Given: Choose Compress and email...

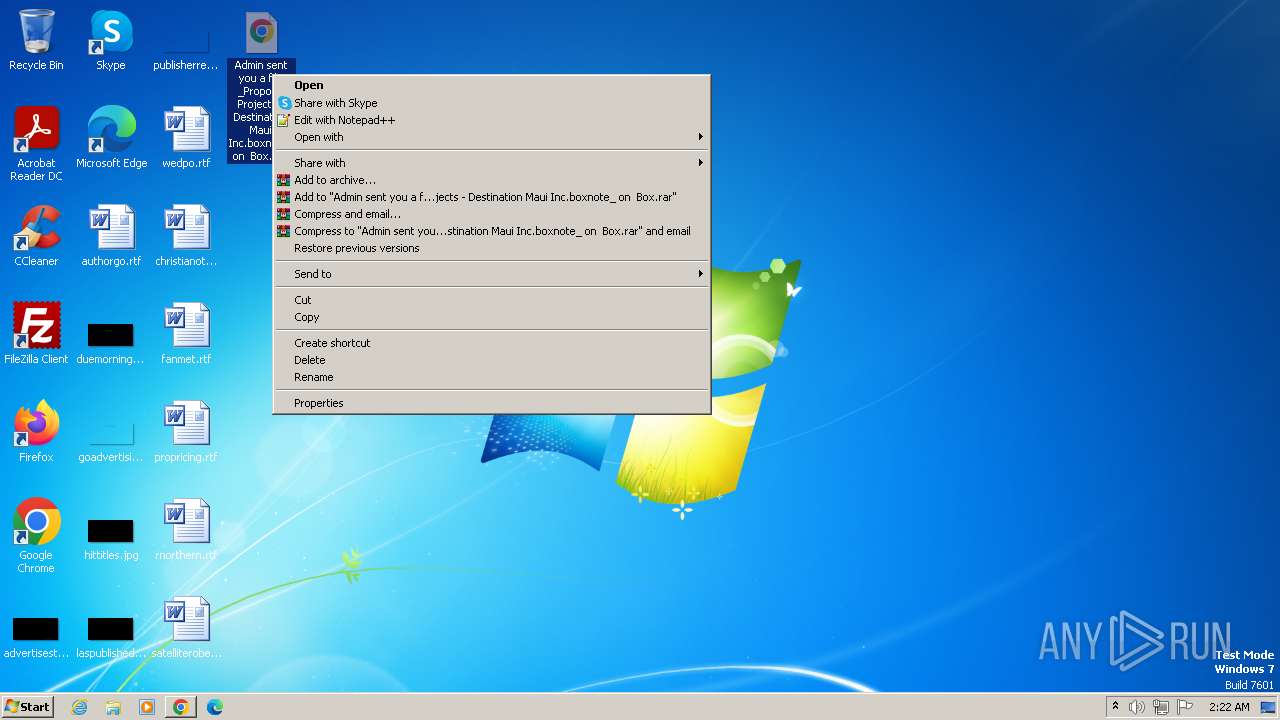Looking at the screenshot, I should tap(492, 214).
